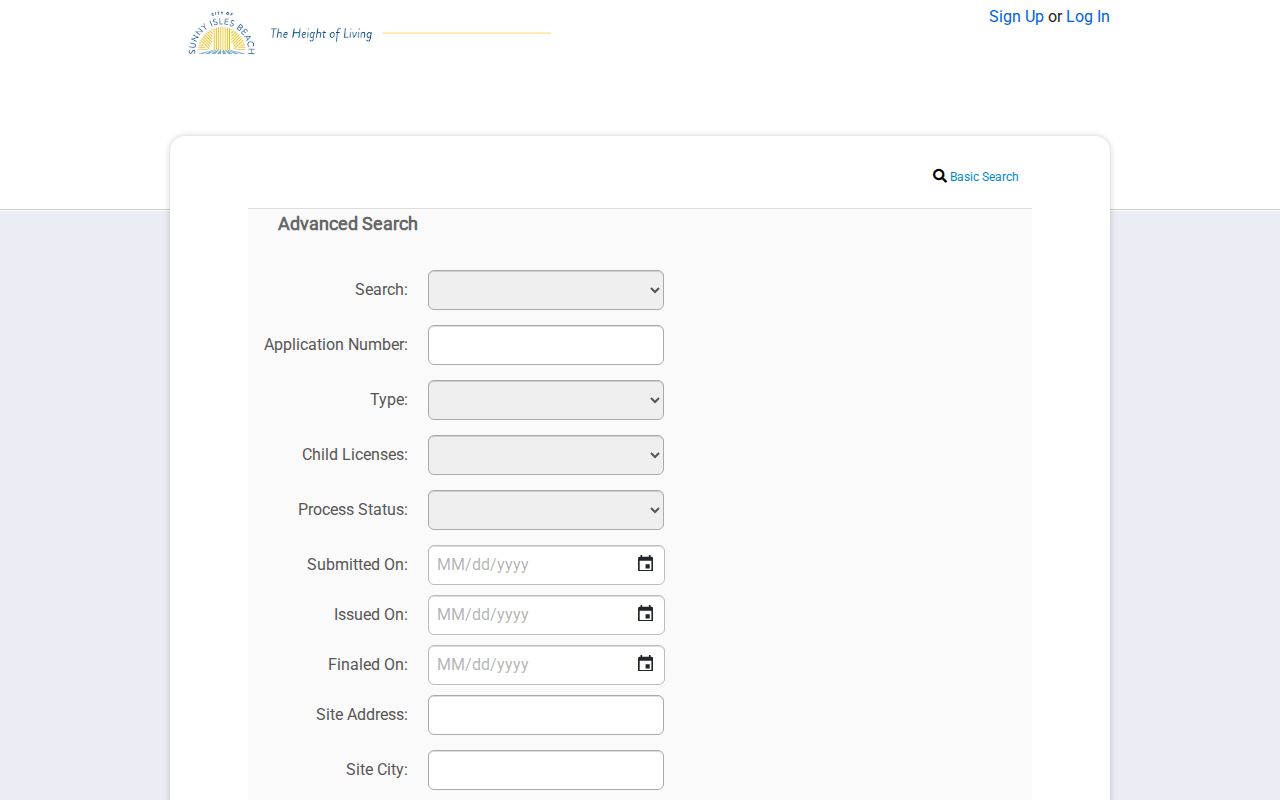The image size is (1280, 800).
Task: Click the Sign Up link
Action: click(x=1016, y=16)
